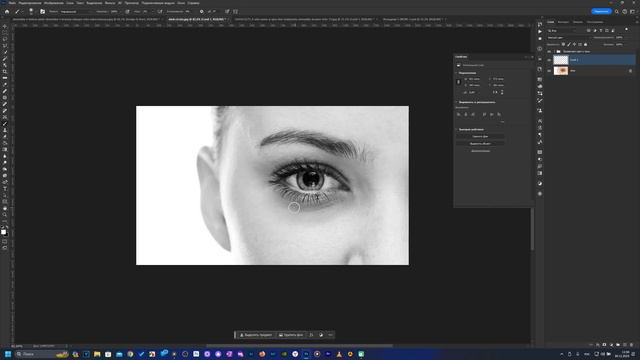640x360 pixels.
Task: Open smoothing options gear icon
Action: (x=201, y=11)
